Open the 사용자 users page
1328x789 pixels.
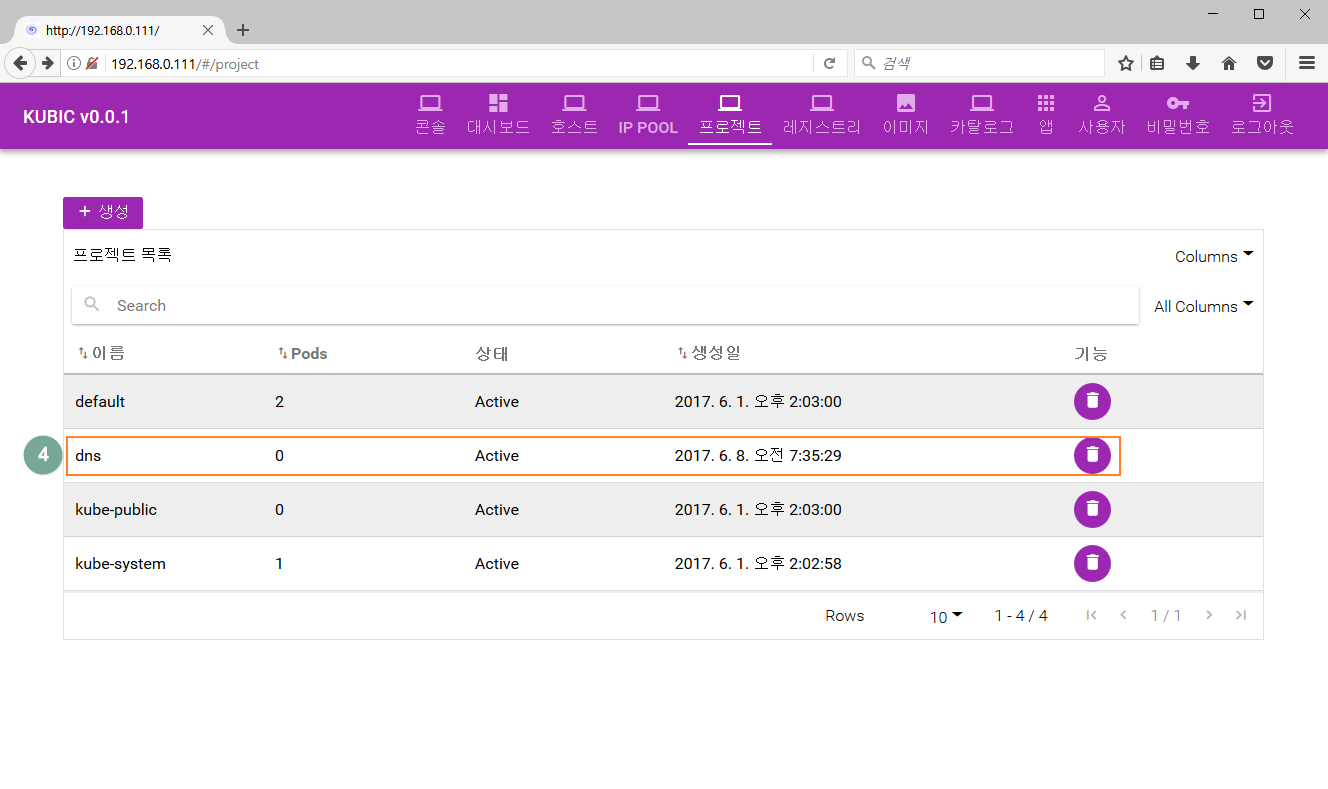click(x=1102, y=115)
